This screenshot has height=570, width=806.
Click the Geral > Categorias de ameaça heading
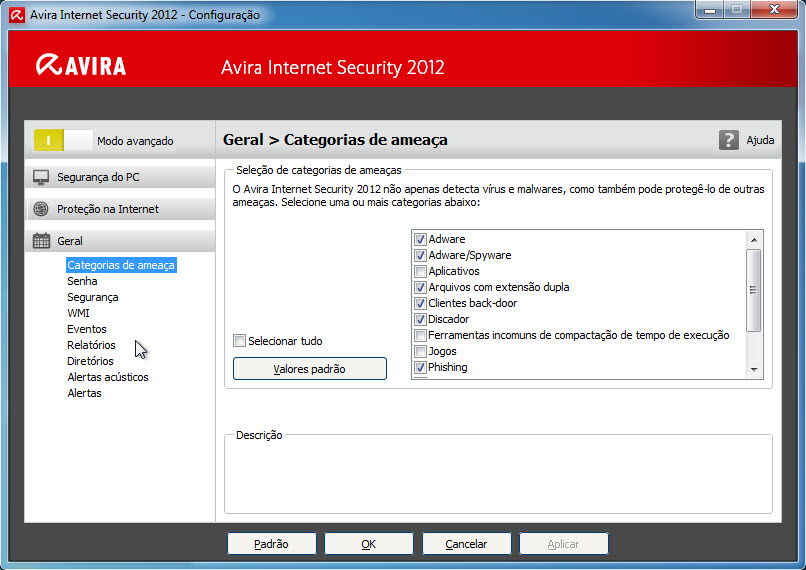pyautogui.click(x=335, y=140)
